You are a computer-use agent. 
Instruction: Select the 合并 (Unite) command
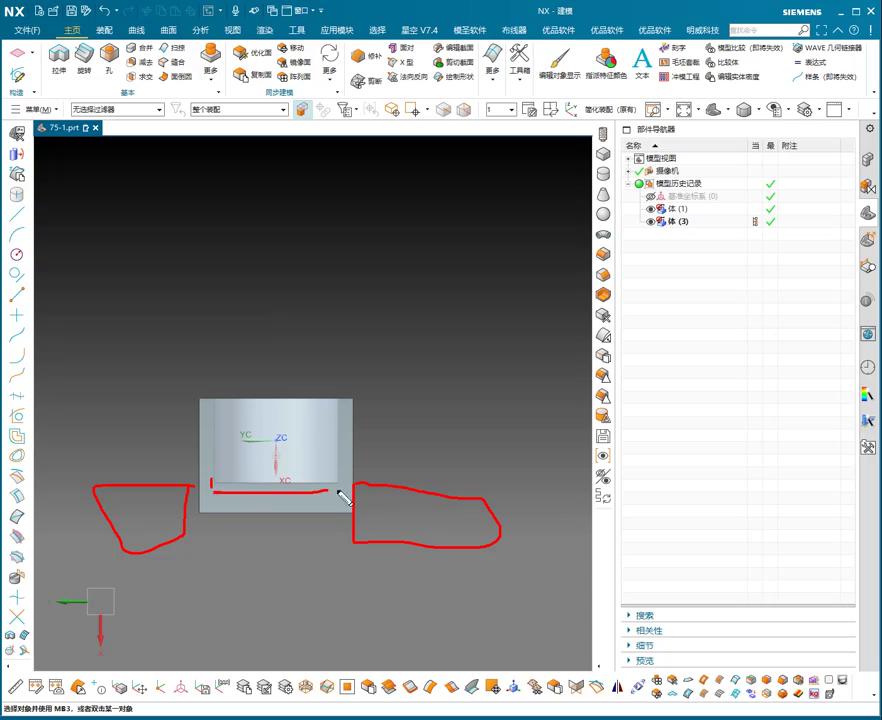point(140,47)
